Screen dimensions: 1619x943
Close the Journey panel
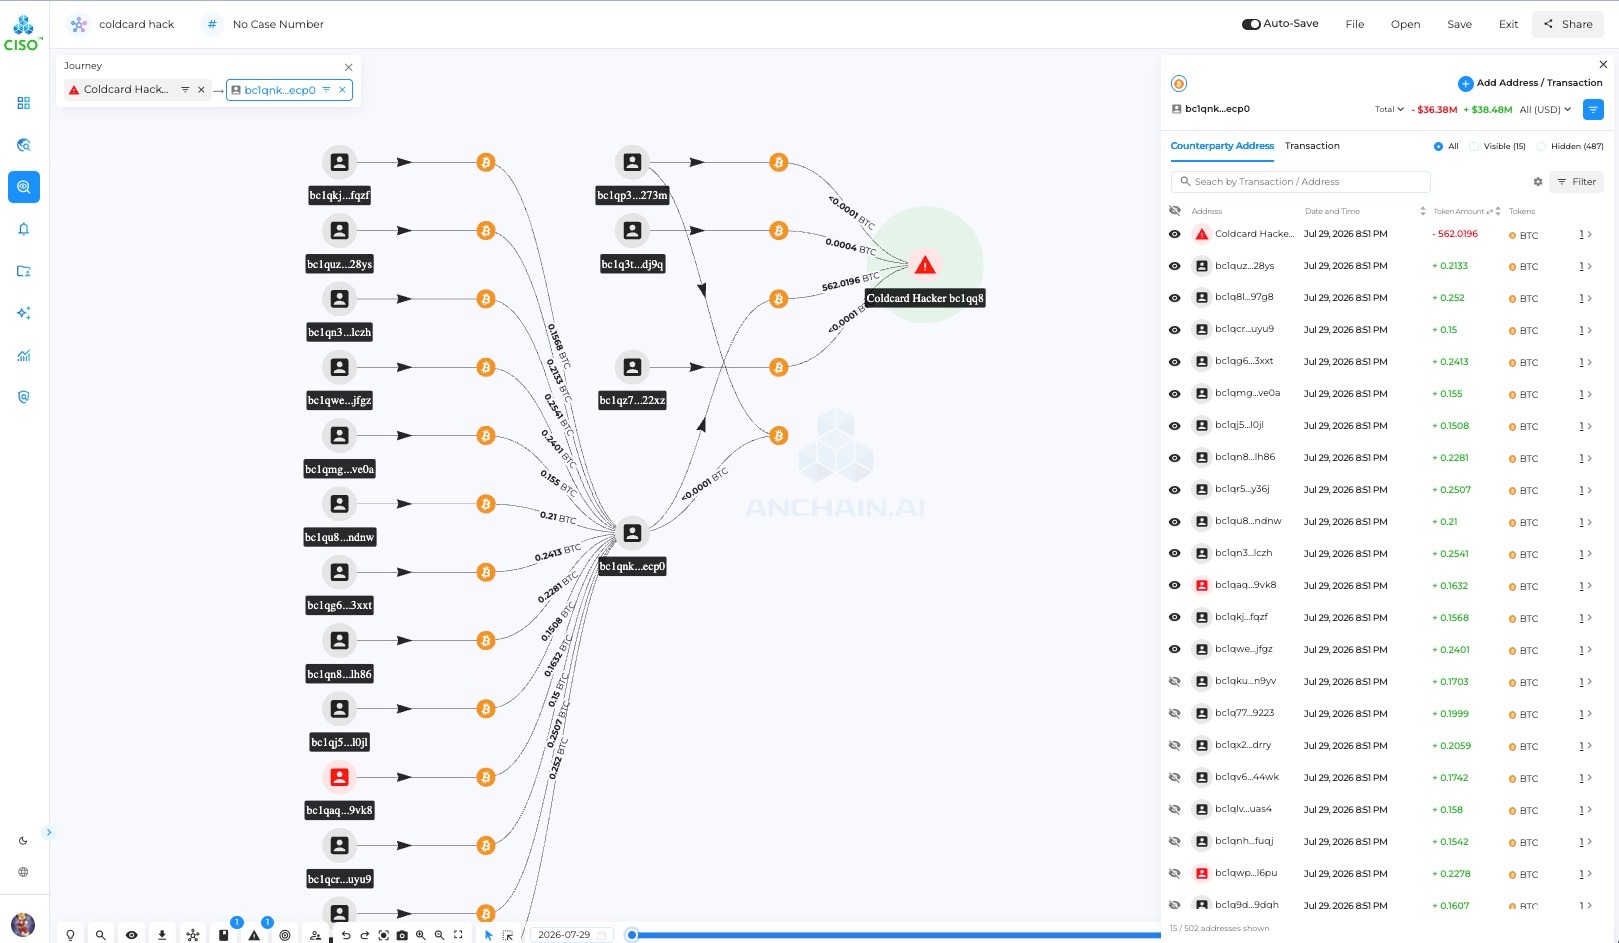click(348, 67)
